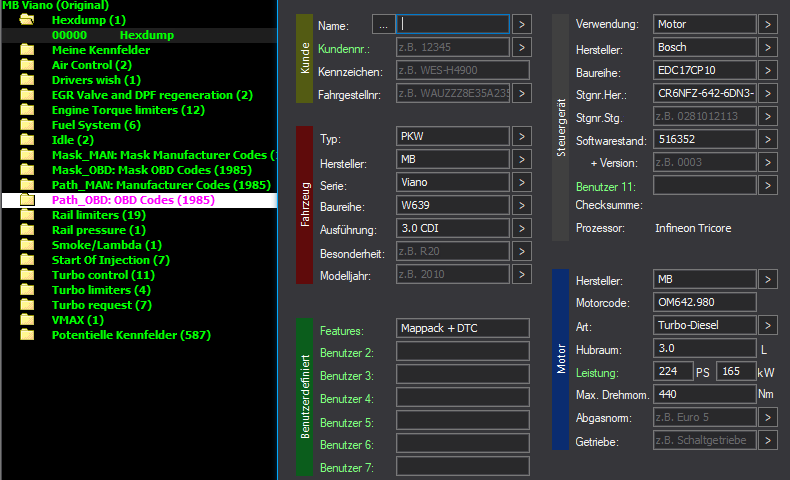Focus the Name input field

point(453,25)
